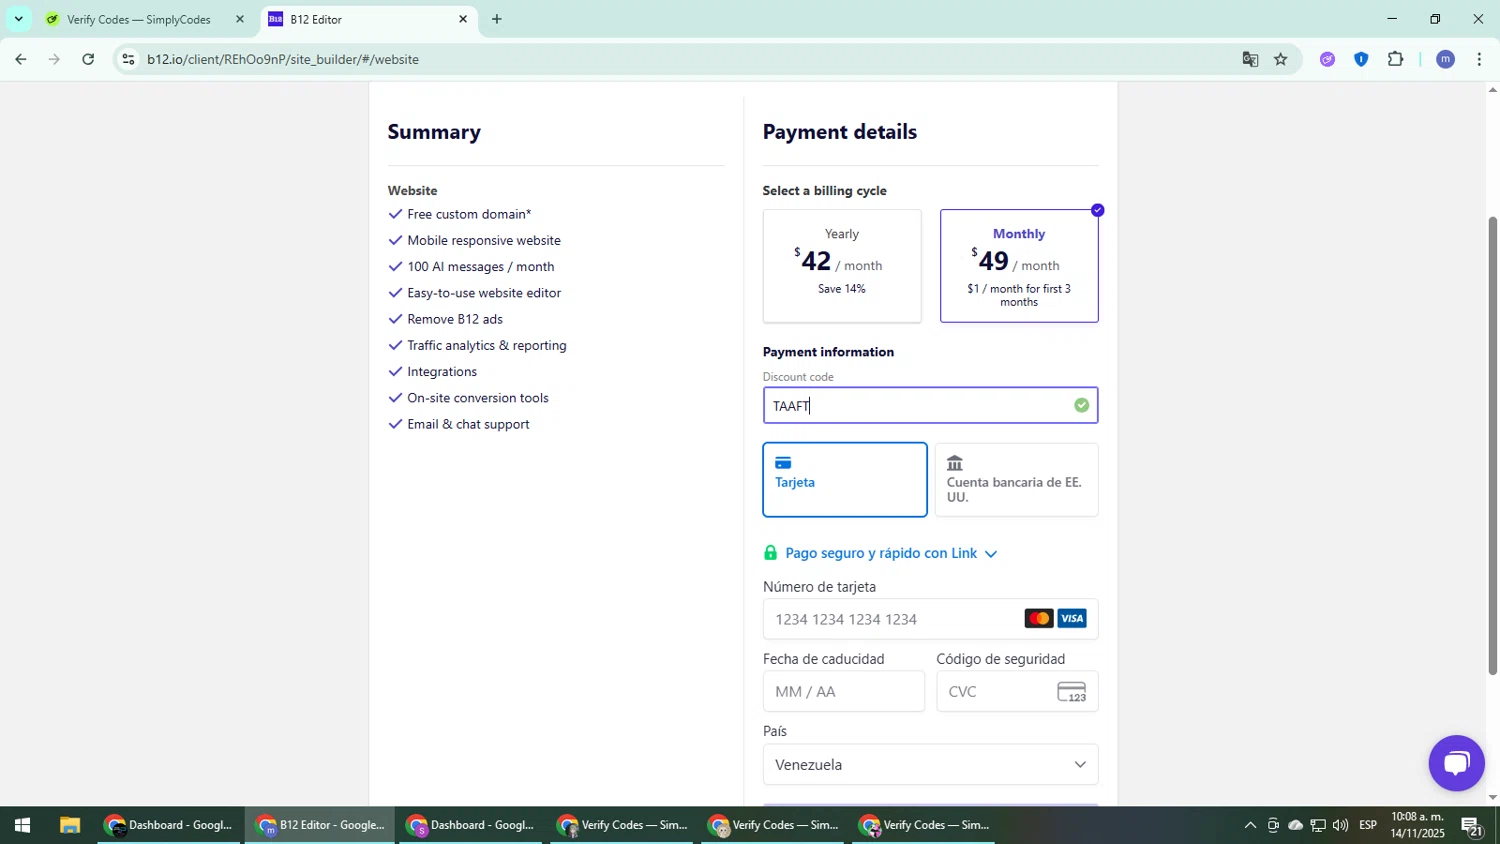This screenshot has width=1500, height=844.
Task: Open the tab search dropdown arrow
Action: [18, 19]
